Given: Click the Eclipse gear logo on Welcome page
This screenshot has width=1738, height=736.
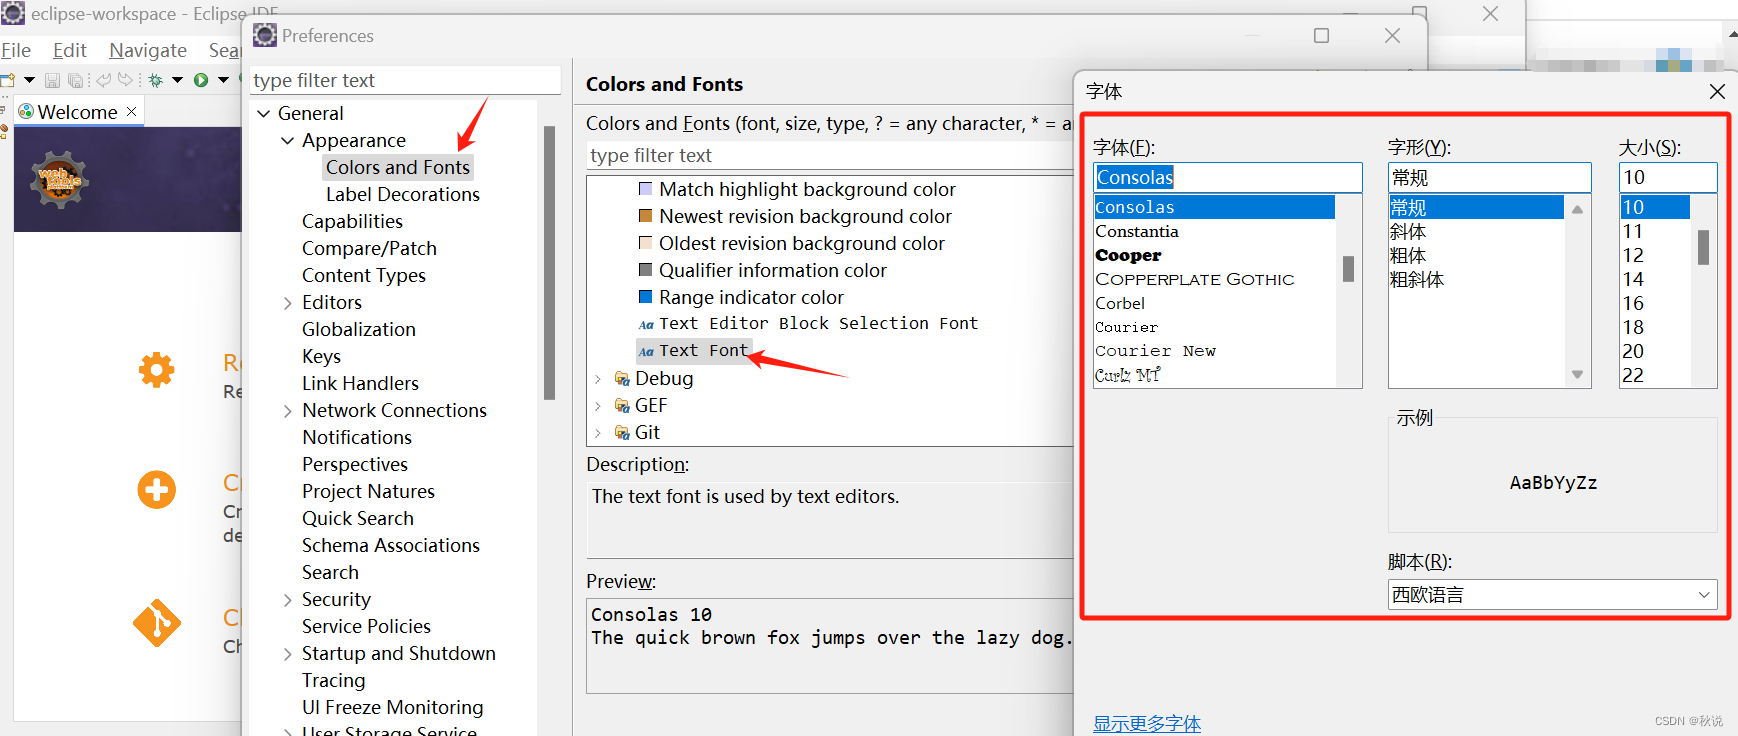Looking at the screenshot, I should (60, 180).
